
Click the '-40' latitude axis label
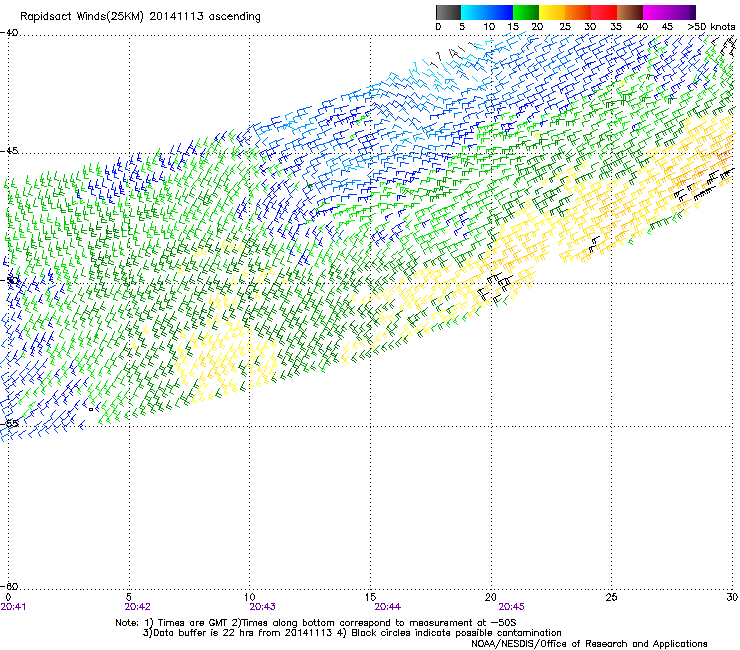[9, 33]
